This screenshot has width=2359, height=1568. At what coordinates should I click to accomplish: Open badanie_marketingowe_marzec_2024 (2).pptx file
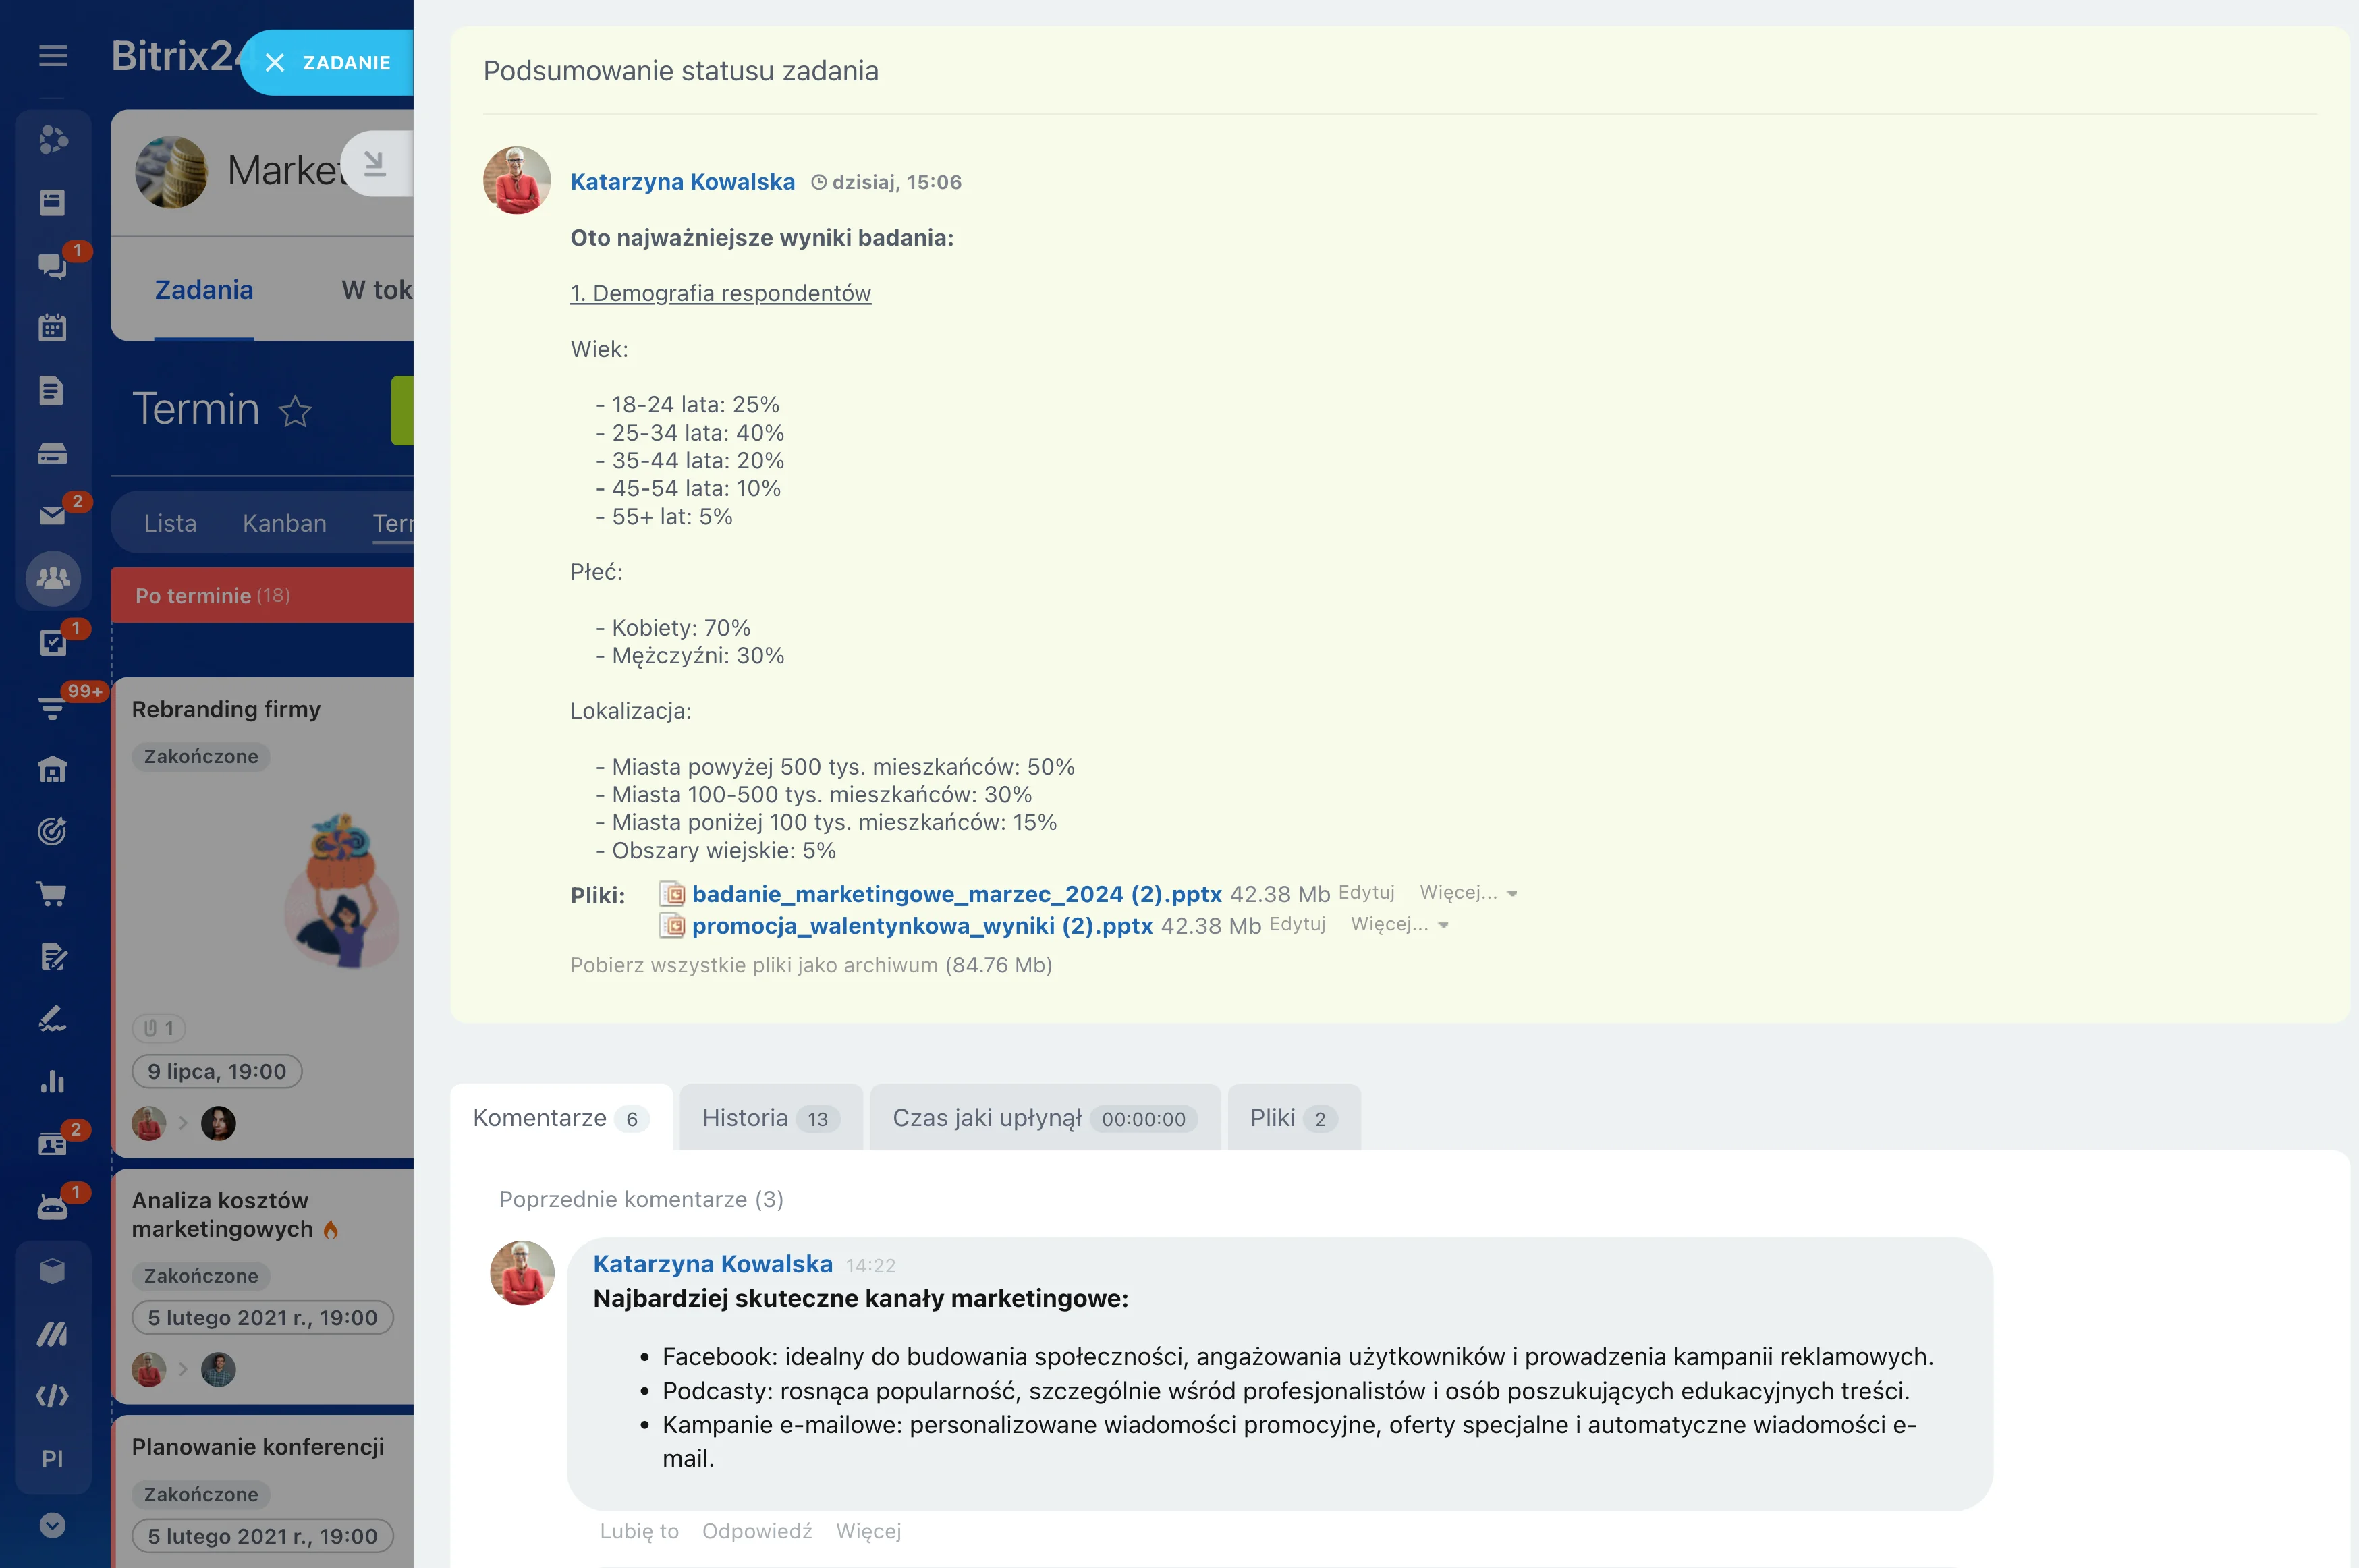click(x=956, y=894)
